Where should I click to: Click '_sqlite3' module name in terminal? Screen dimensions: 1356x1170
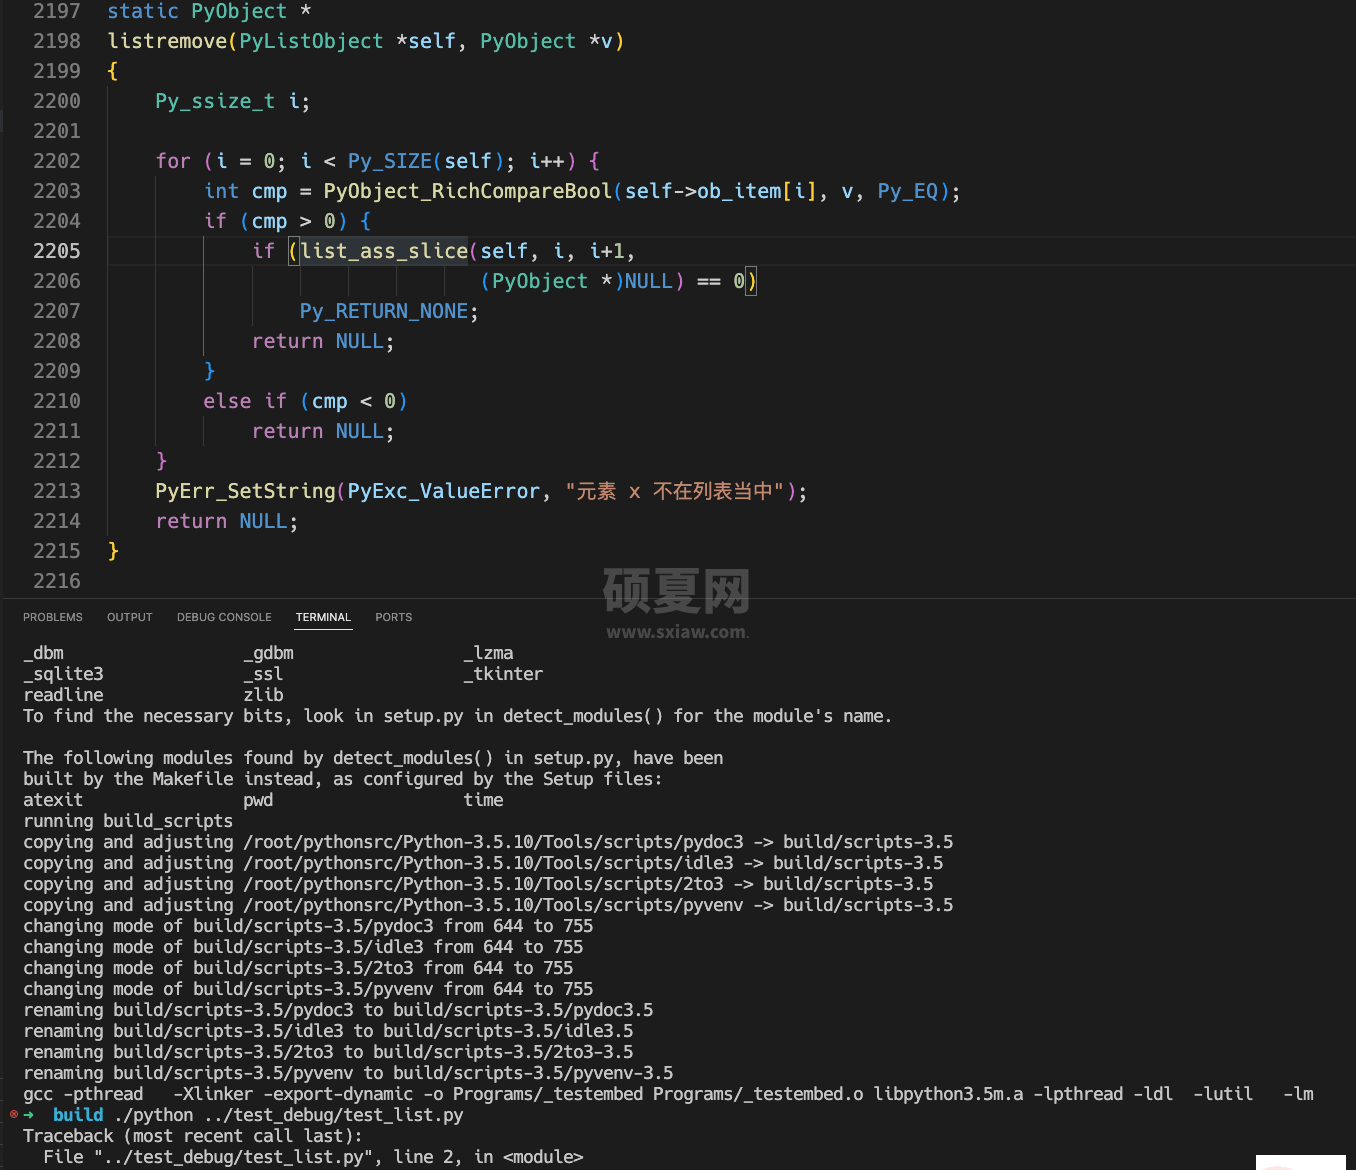pos(63,674)
